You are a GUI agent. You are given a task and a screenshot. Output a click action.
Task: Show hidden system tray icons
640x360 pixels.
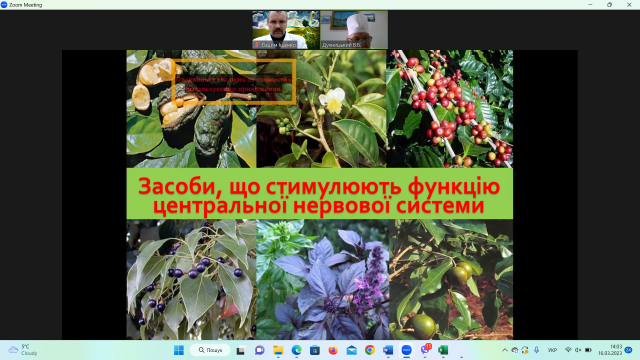[505, 350]
